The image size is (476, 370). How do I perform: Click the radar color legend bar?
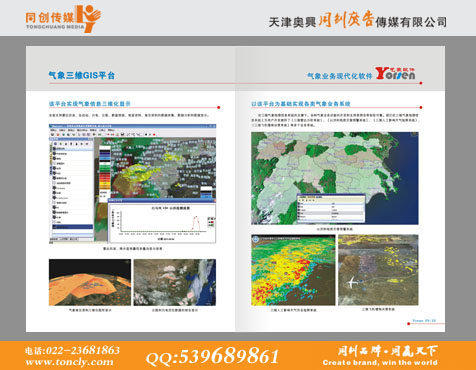[x=105, y=172]
